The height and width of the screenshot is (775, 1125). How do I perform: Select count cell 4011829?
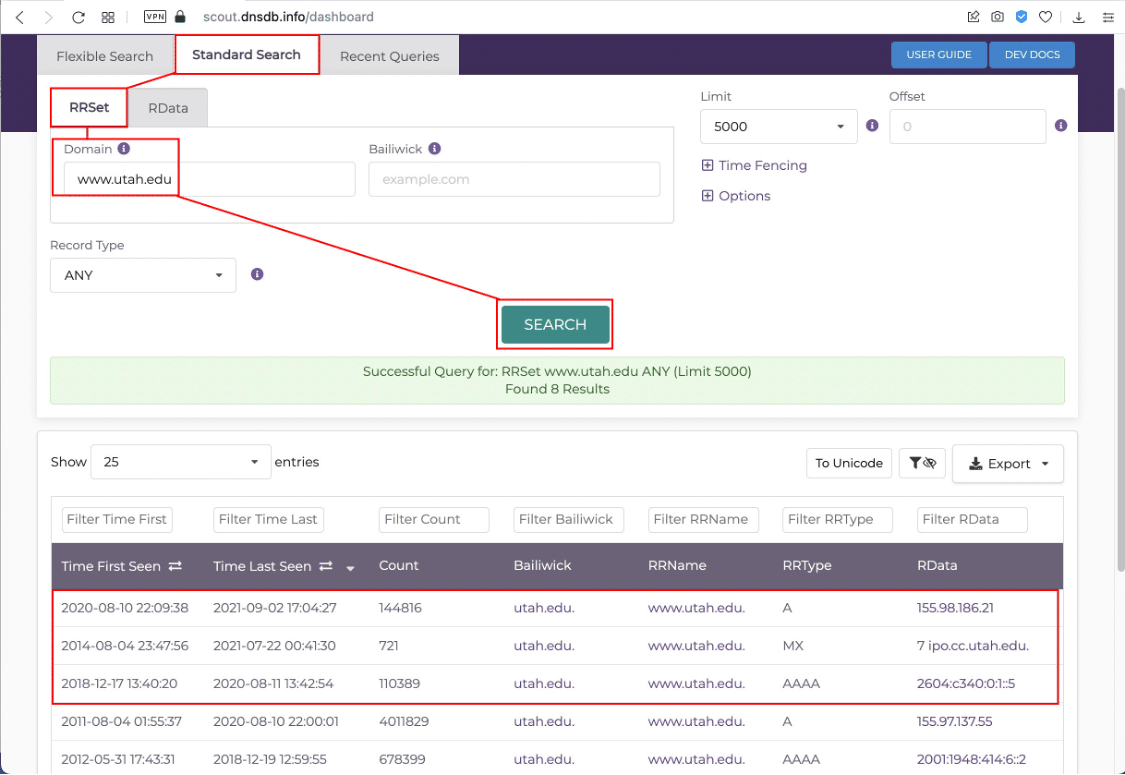coord(403,722)
